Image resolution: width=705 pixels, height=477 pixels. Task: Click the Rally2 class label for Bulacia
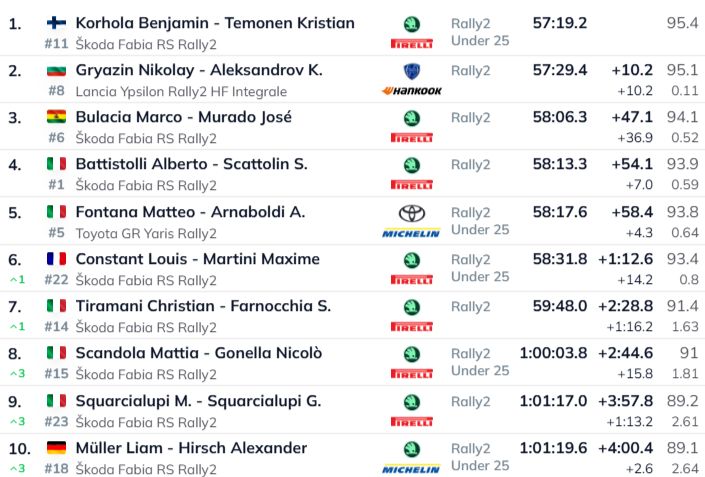pyautogui.click(x=470, y=118)
